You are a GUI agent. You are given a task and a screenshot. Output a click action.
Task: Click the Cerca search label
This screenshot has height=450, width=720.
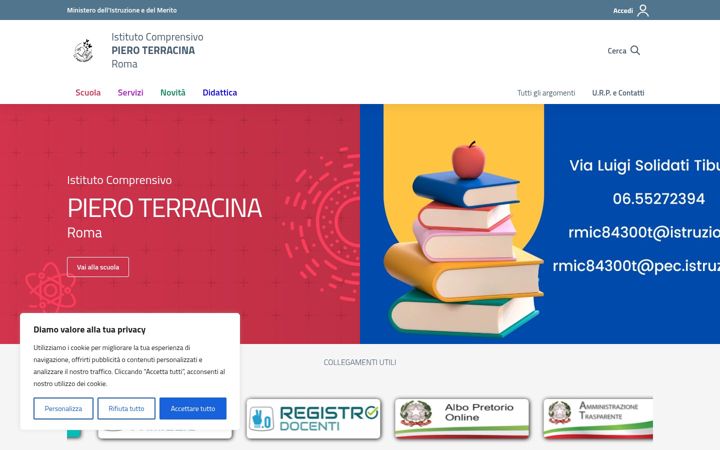click(617, 51)
